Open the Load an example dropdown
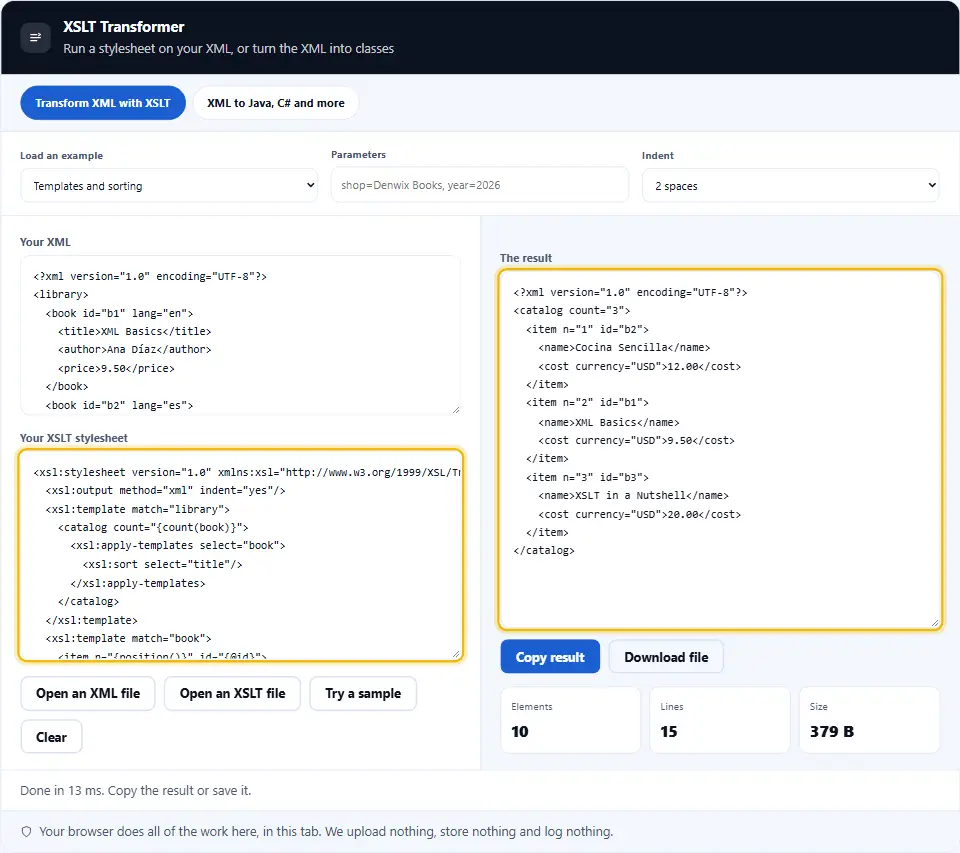The image size is (960, 853). click(x=169, y=186)
